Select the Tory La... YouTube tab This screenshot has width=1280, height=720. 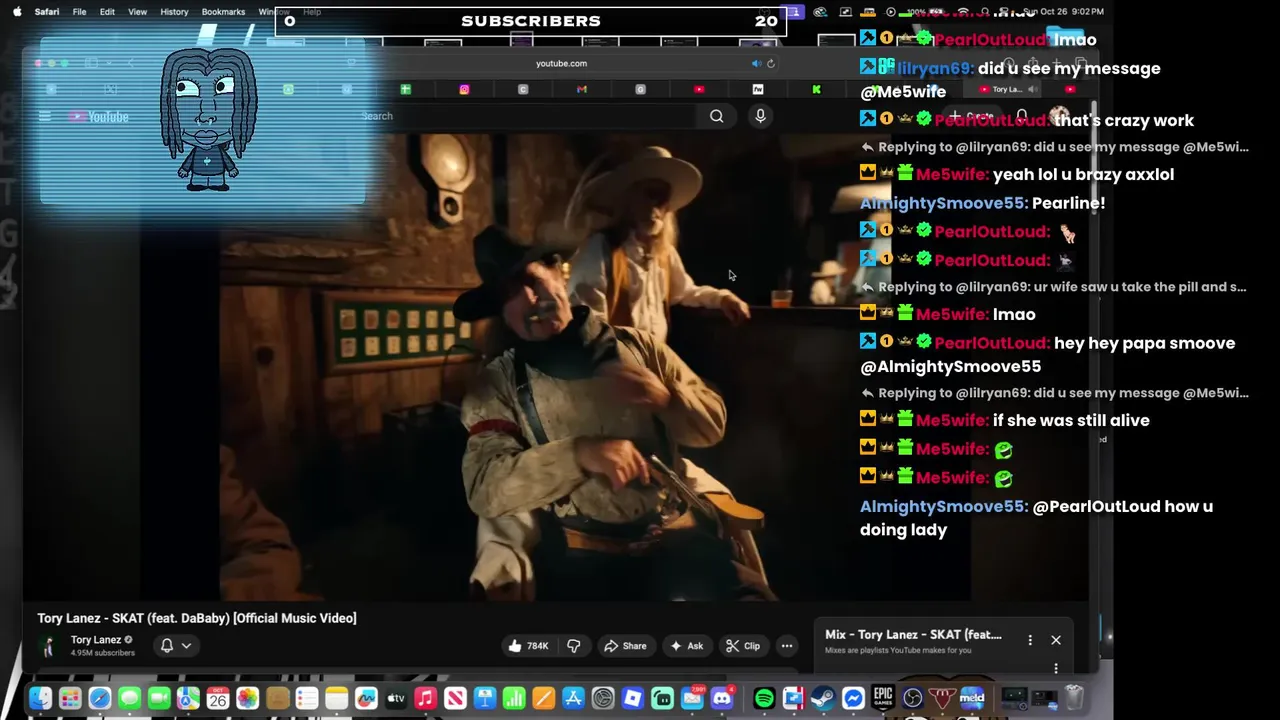tap(1002, 89)
